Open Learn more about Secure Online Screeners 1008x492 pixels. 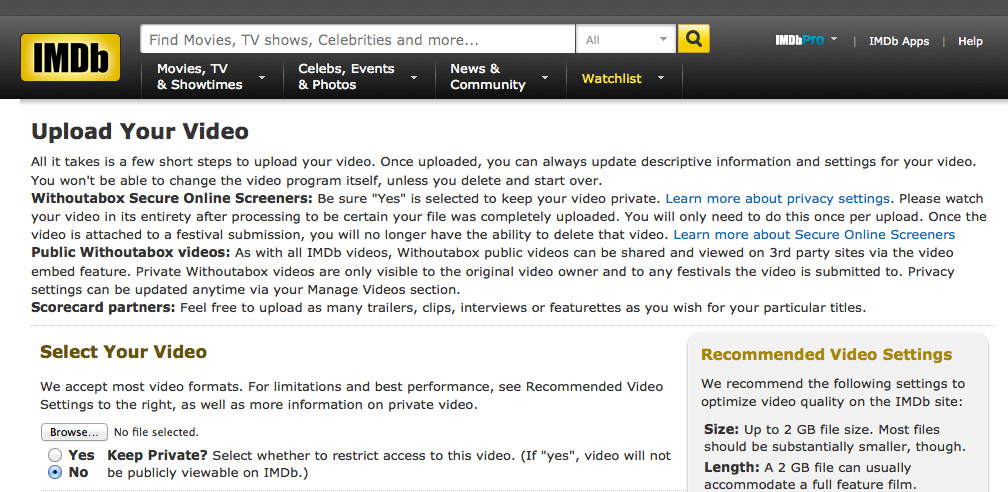[814, 235]
